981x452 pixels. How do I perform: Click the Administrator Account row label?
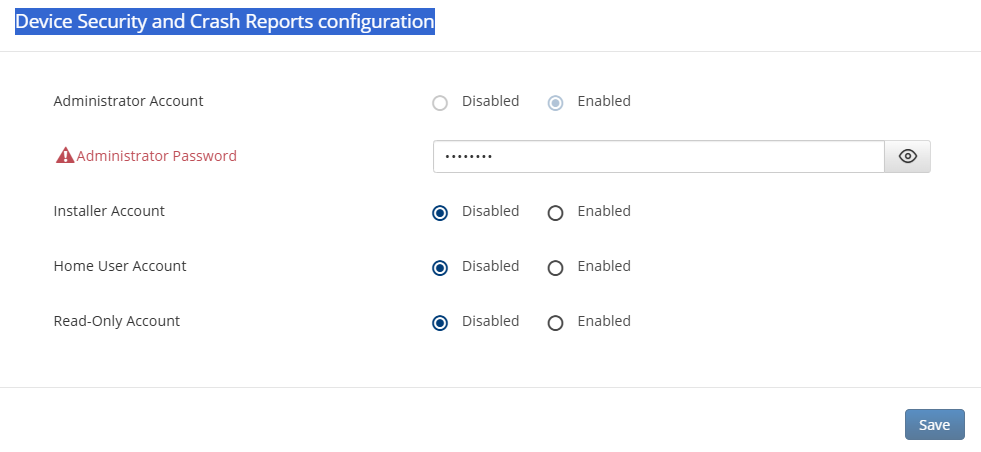pyautogui.click(x=128, y=101)
